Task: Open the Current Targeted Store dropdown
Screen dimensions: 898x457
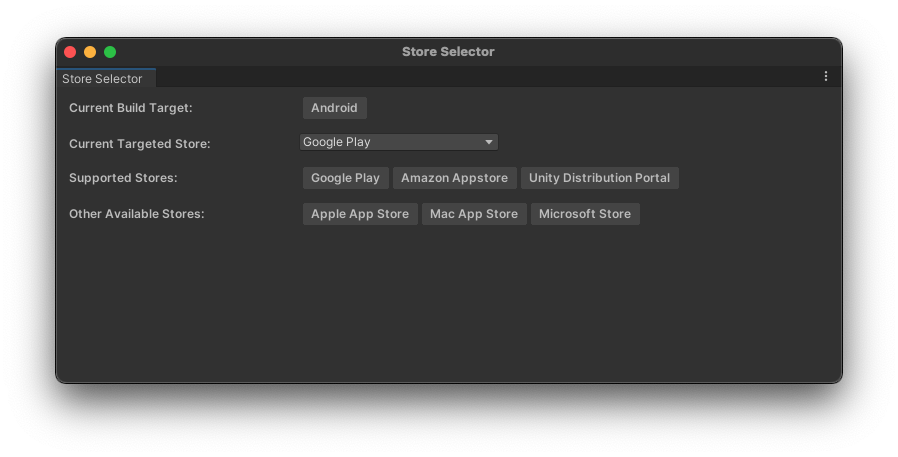Action: (x=398, y=142)
